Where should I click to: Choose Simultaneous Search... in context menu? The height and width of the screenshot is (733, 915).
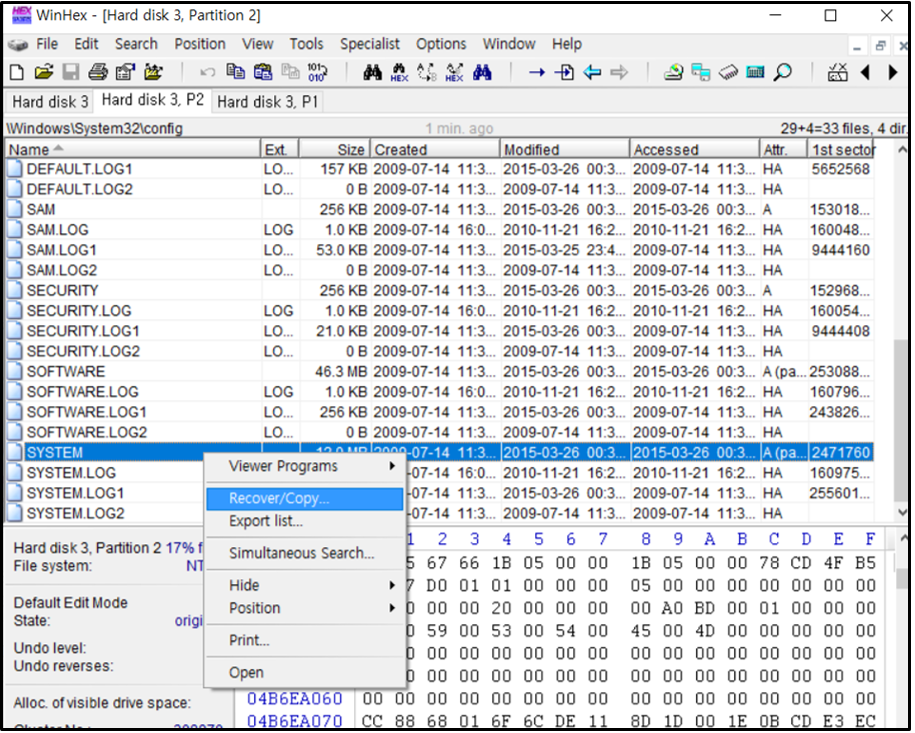[x=305, y=553]
